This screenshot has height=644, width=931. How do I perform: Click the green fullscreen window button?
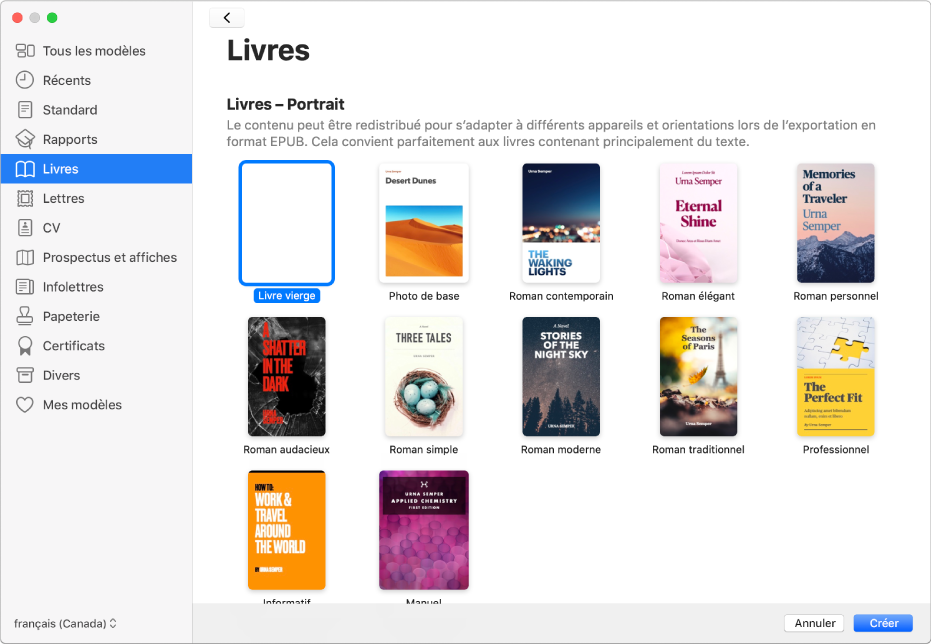[x=52, y=18]
